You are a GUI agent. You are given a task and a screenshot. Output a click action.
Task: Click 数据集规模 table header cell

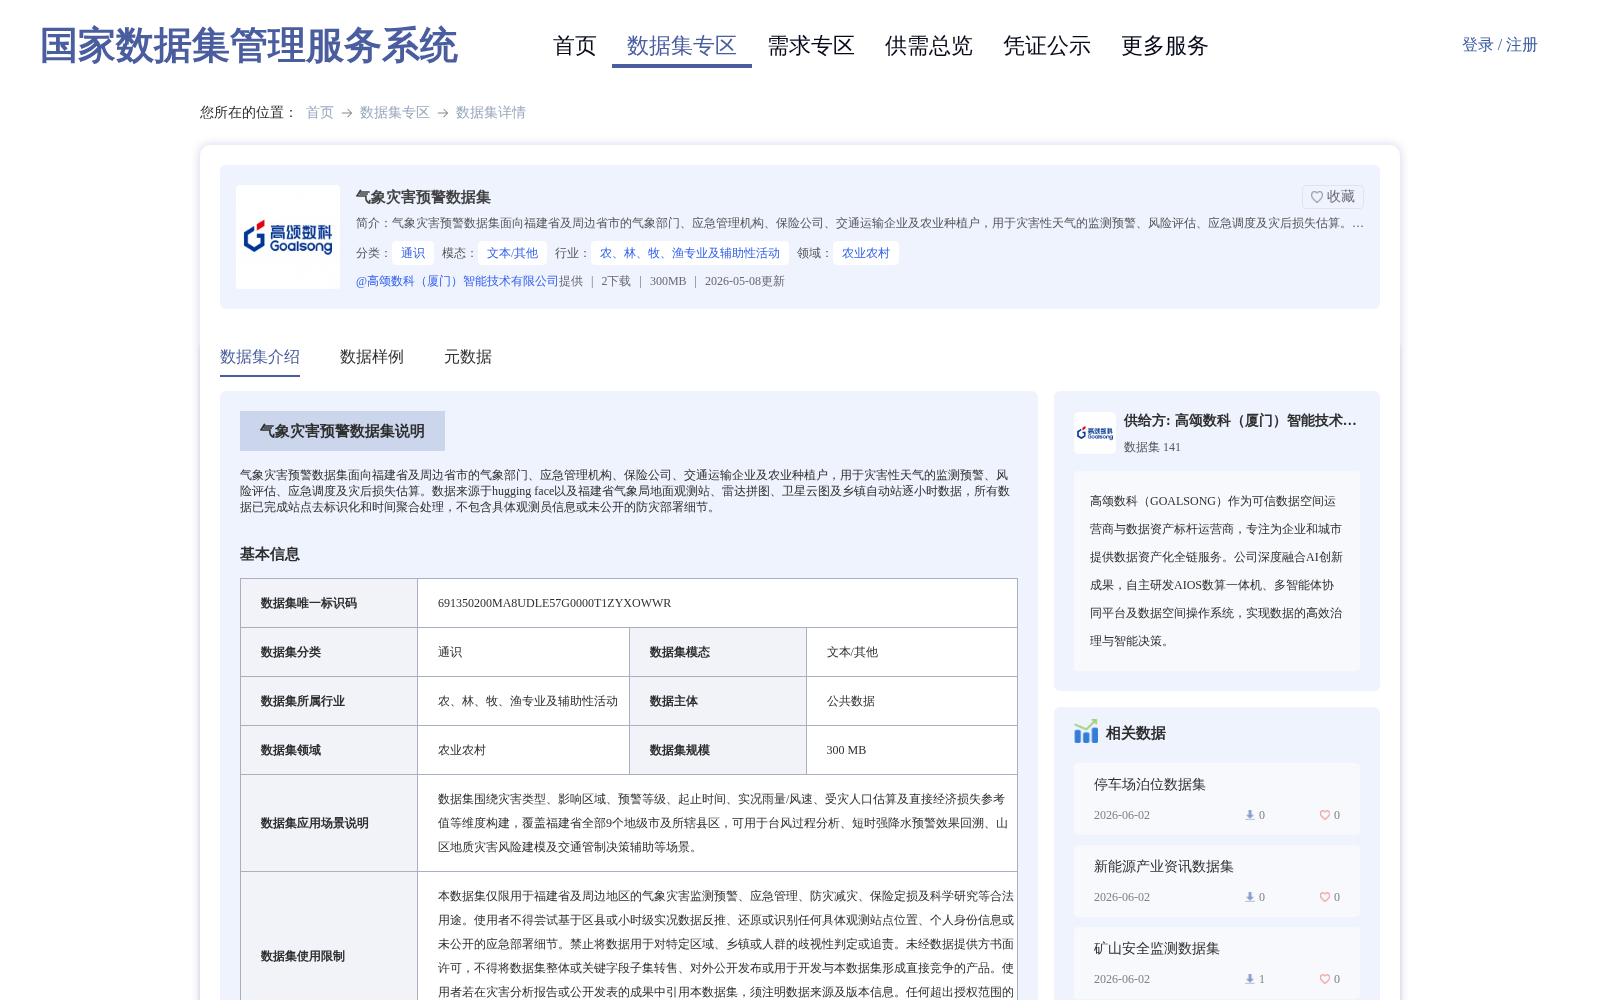point(718,750)
